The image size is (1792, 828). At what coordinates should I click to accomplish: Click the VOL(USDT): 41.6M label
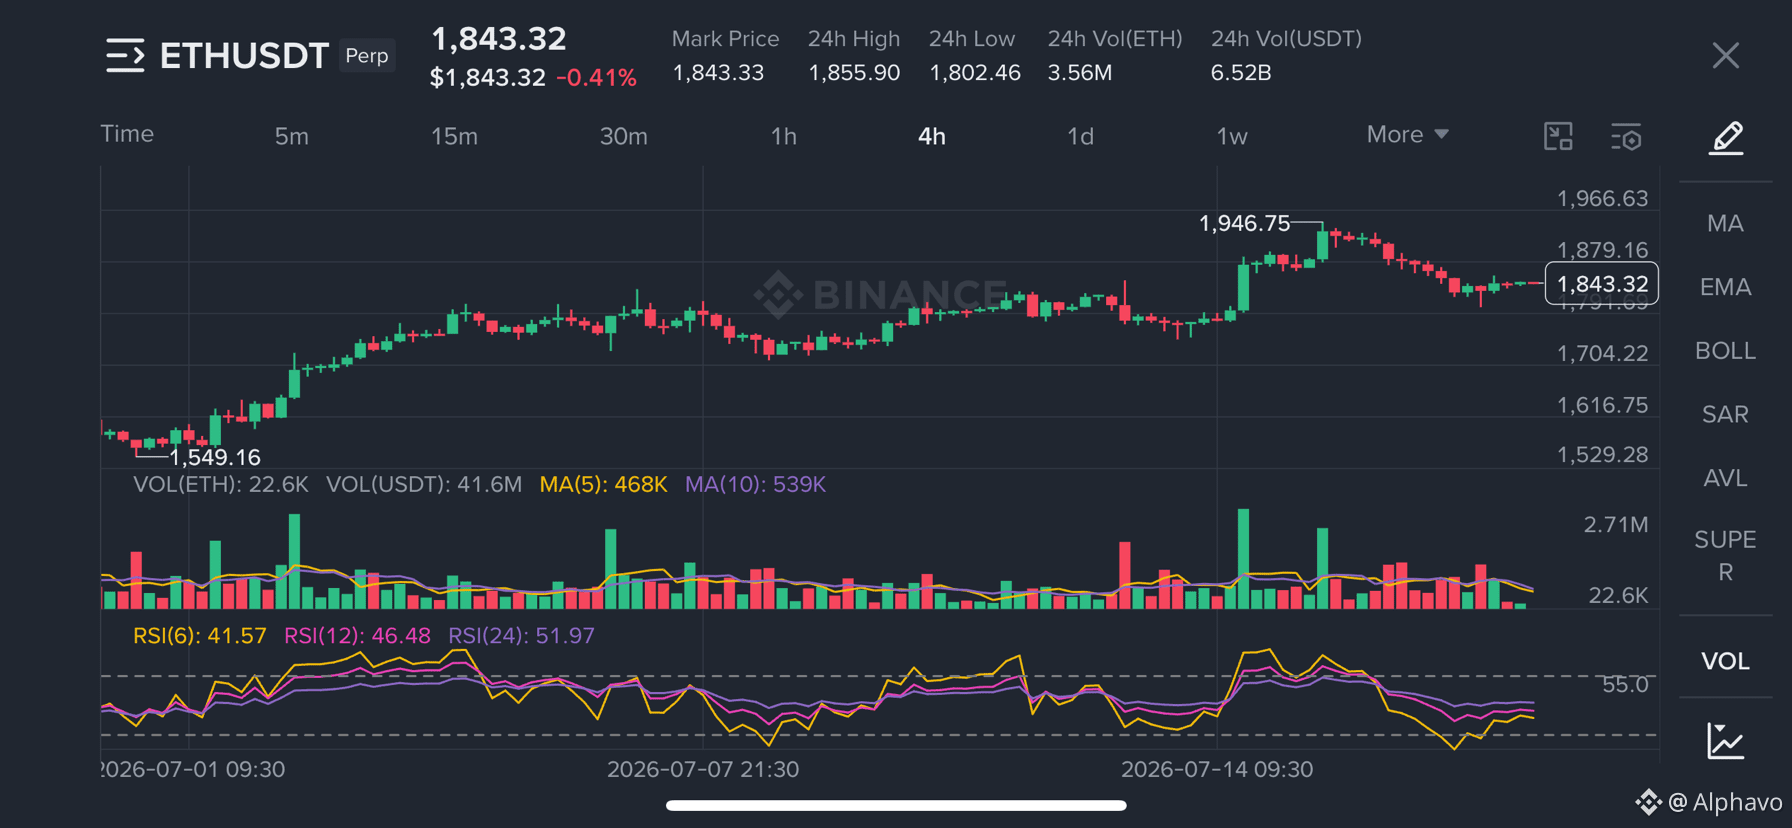424,485
